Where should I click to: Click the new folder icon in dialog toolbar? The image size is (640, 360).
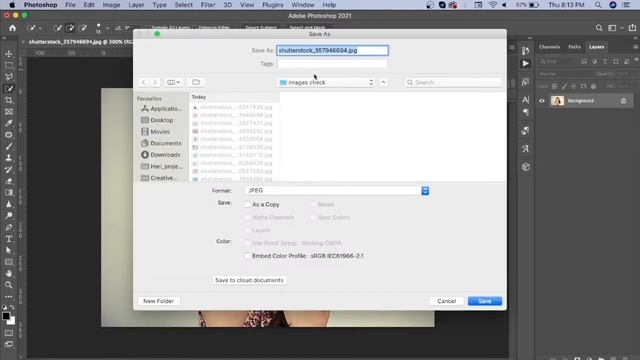click(x=196, y=82)
